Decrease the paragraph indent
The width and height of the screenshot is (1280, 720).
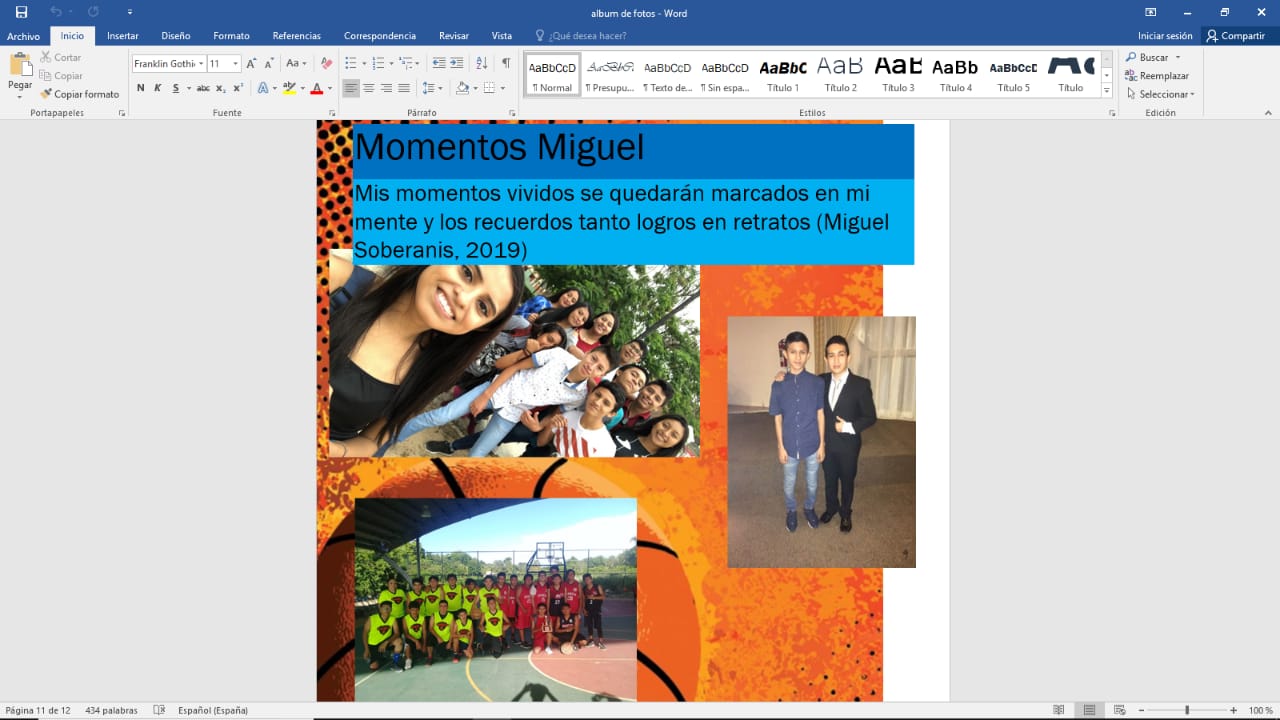[x=438, y=63]
